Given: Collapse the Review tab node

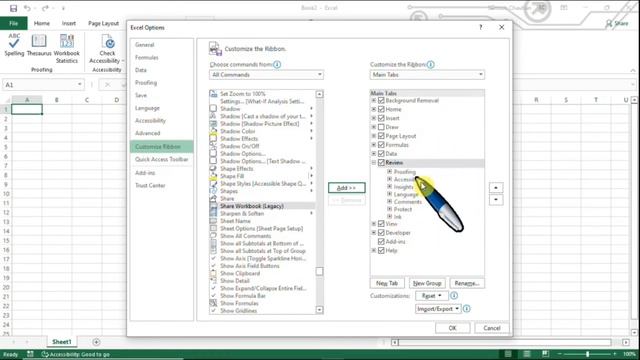Looking at the screenshot, I should tap(373, 163).
